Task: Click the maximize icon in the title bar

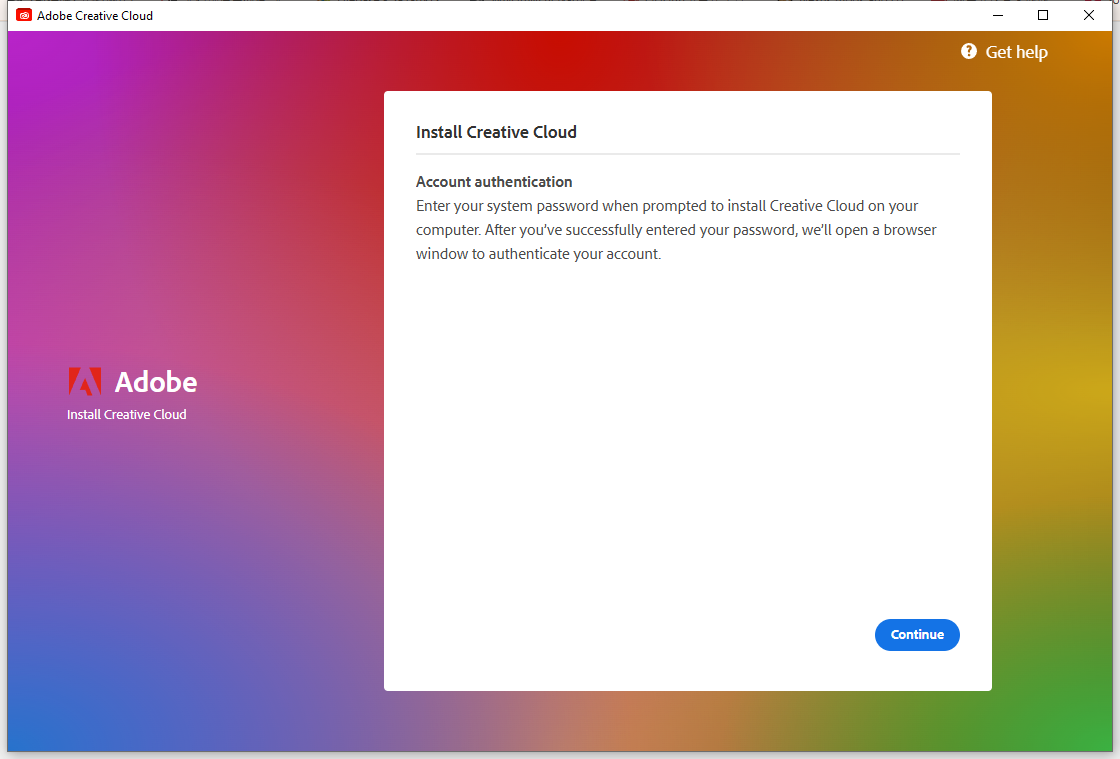Action: [1043, 15]
